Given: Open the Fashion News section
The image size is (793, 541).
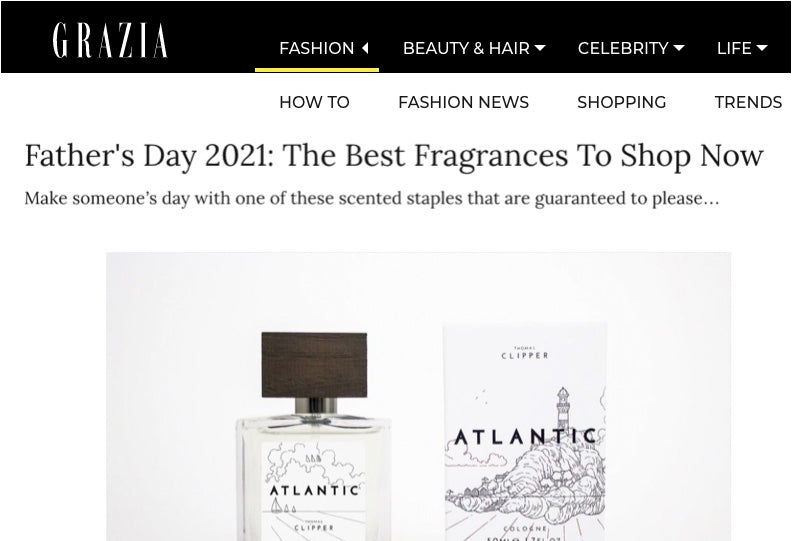Looking at the screenshot, I should 463,102.
